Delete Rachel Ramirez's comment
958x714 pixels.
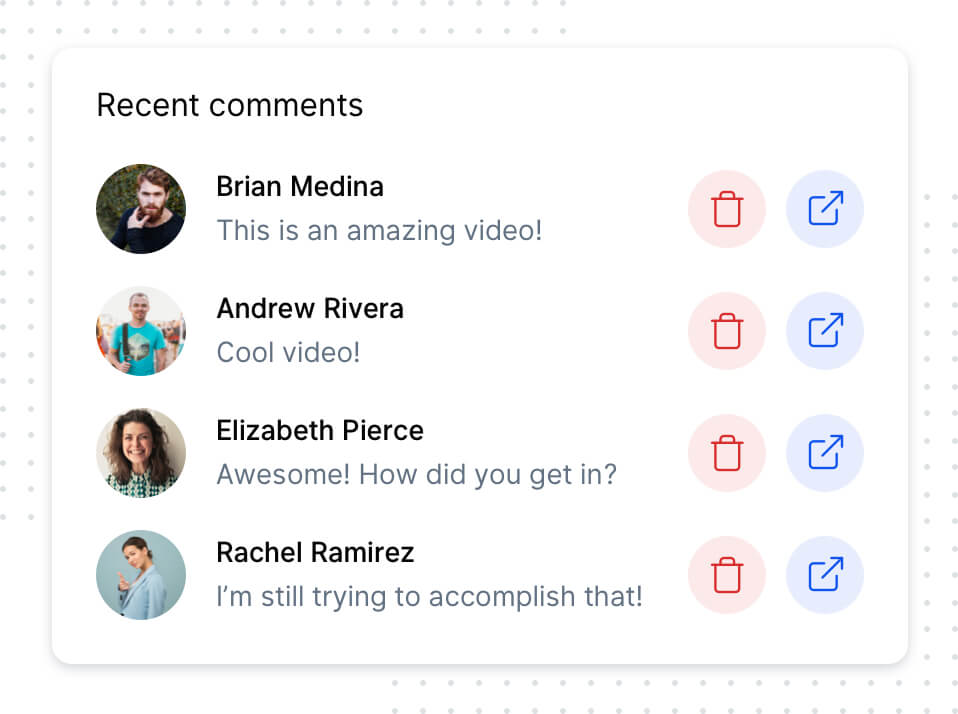point(727,575)
